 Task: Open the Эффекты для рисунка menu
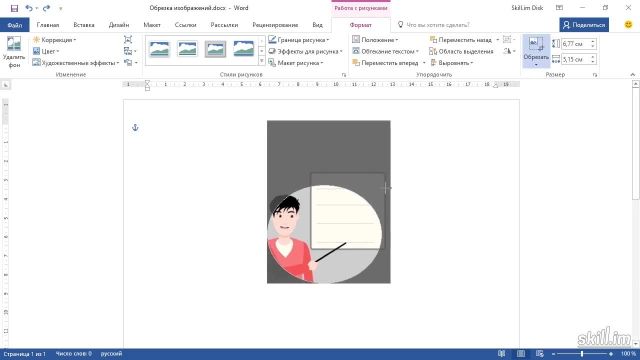tap(305, 51)
